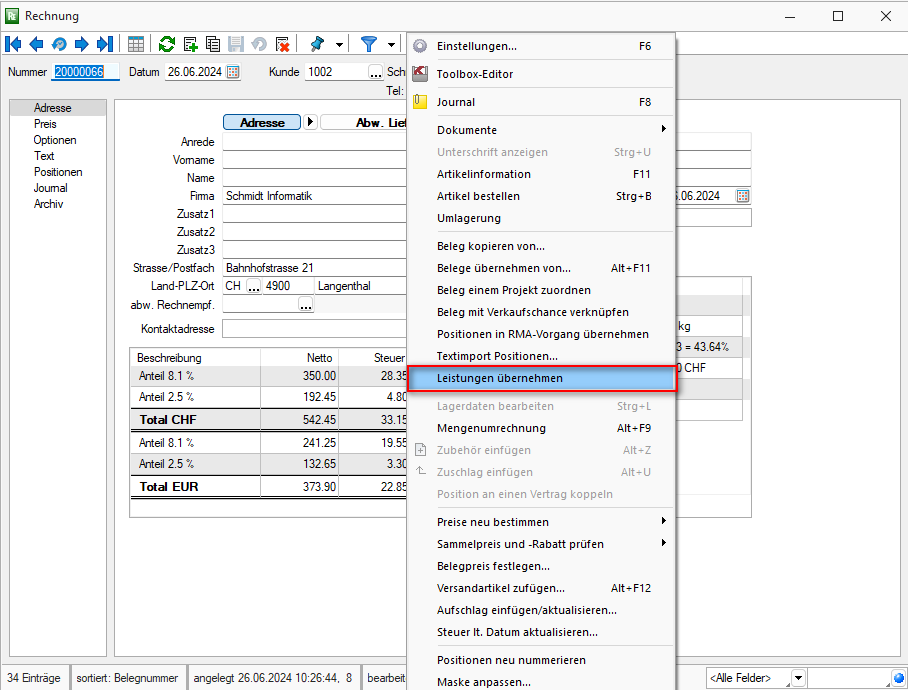Viewport: 908px width, 690px height.
Task: Go to the previous record
Action: pyautogui.click(x=36, y=44)
